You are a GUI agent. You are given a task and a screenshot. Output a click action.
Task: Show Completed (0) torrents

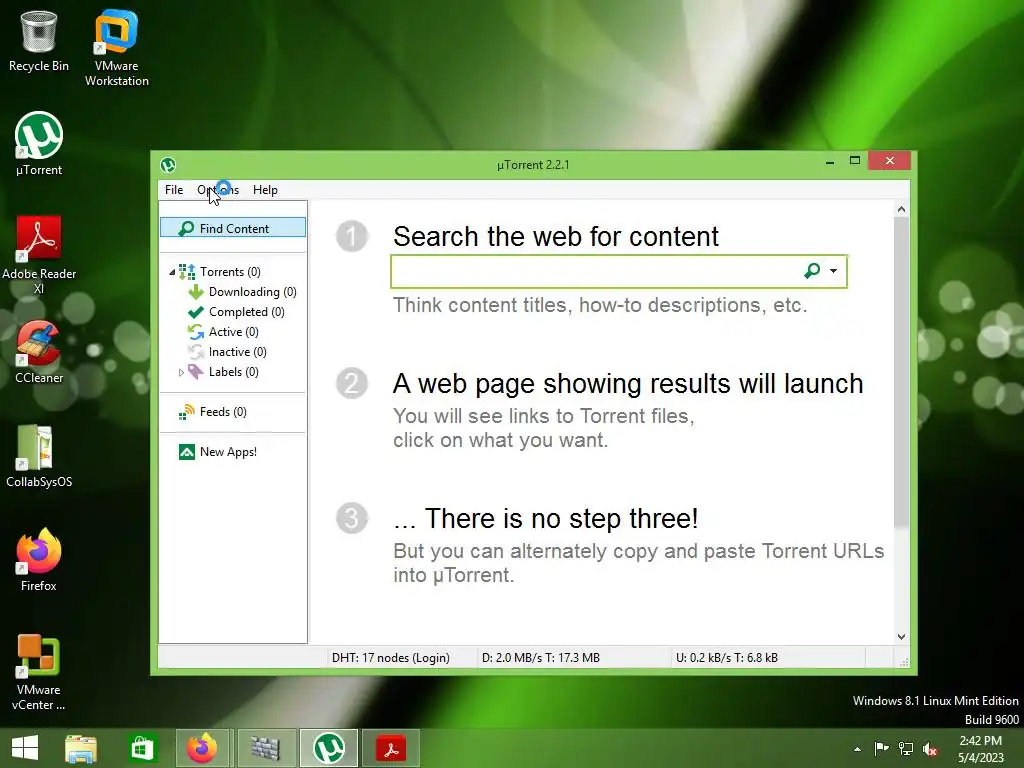pyautogui.click(x=246, y=312)
